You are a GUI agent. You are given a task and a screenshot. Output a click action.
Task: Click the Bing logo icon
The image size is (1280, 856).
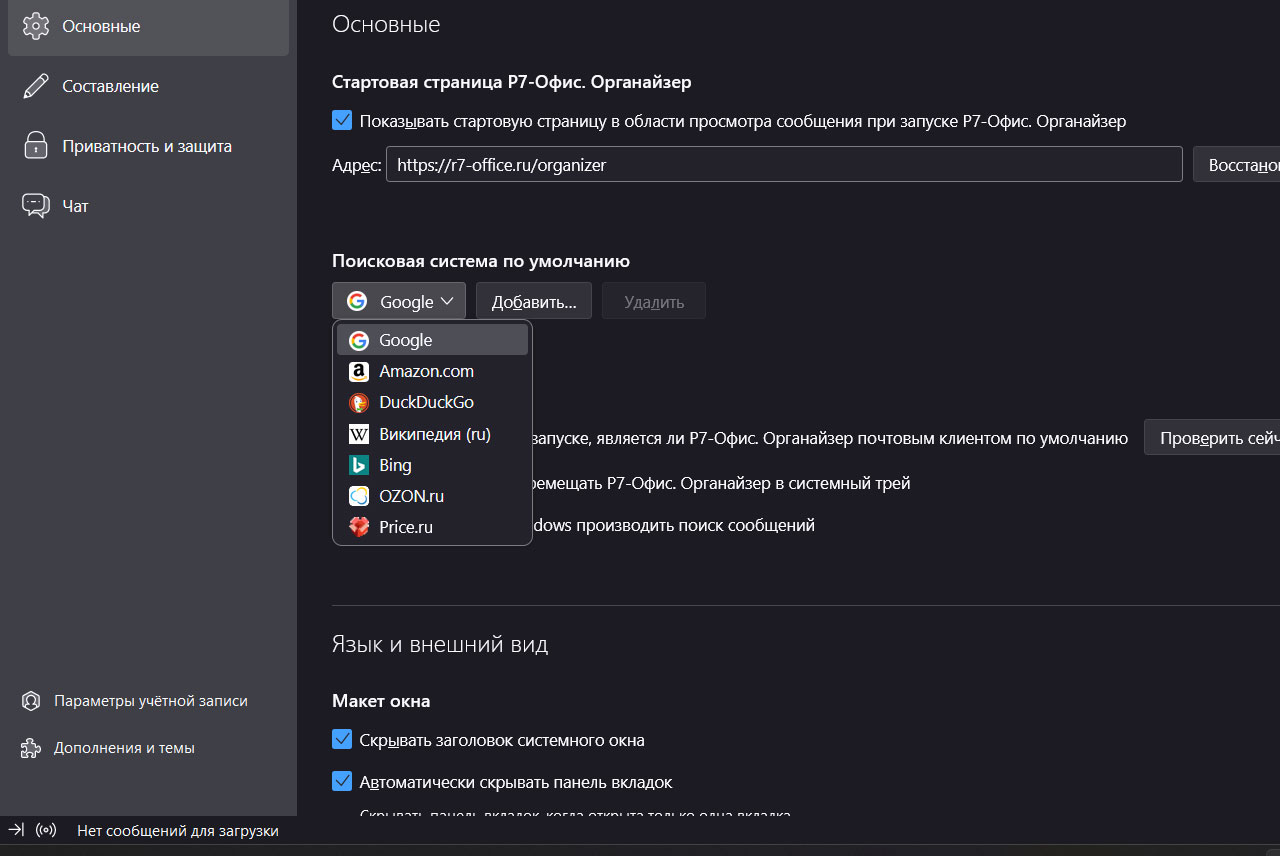pyautogui.click(x=359, y=465)
